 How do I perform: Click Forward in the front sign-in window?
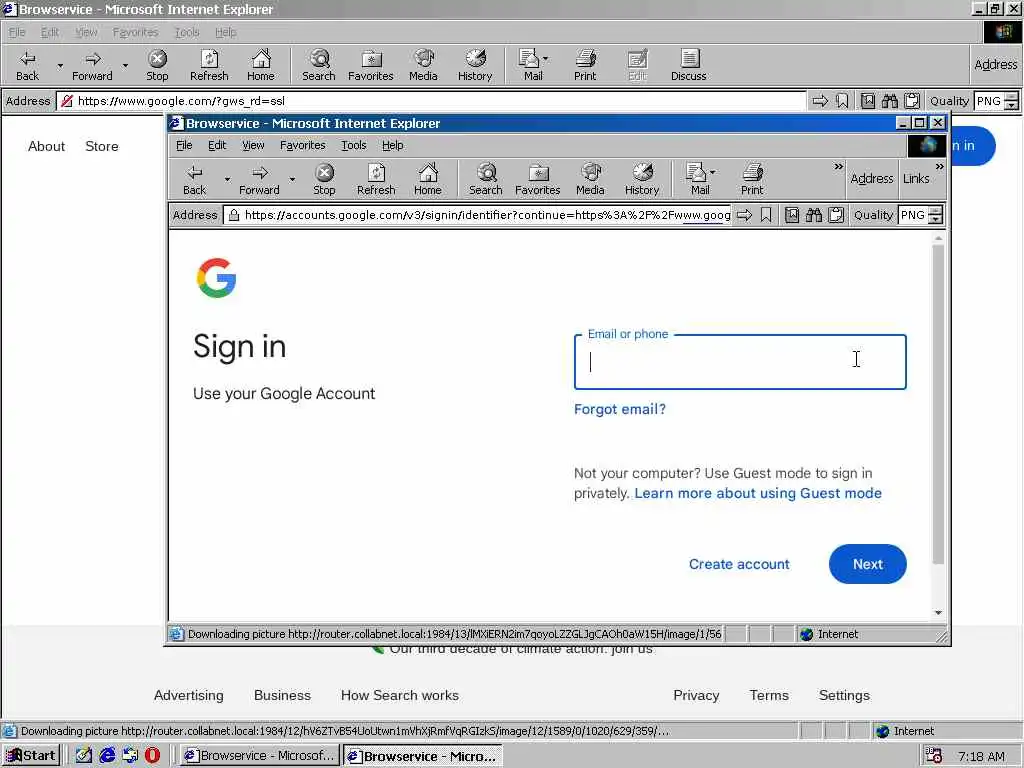click(259, 180)
